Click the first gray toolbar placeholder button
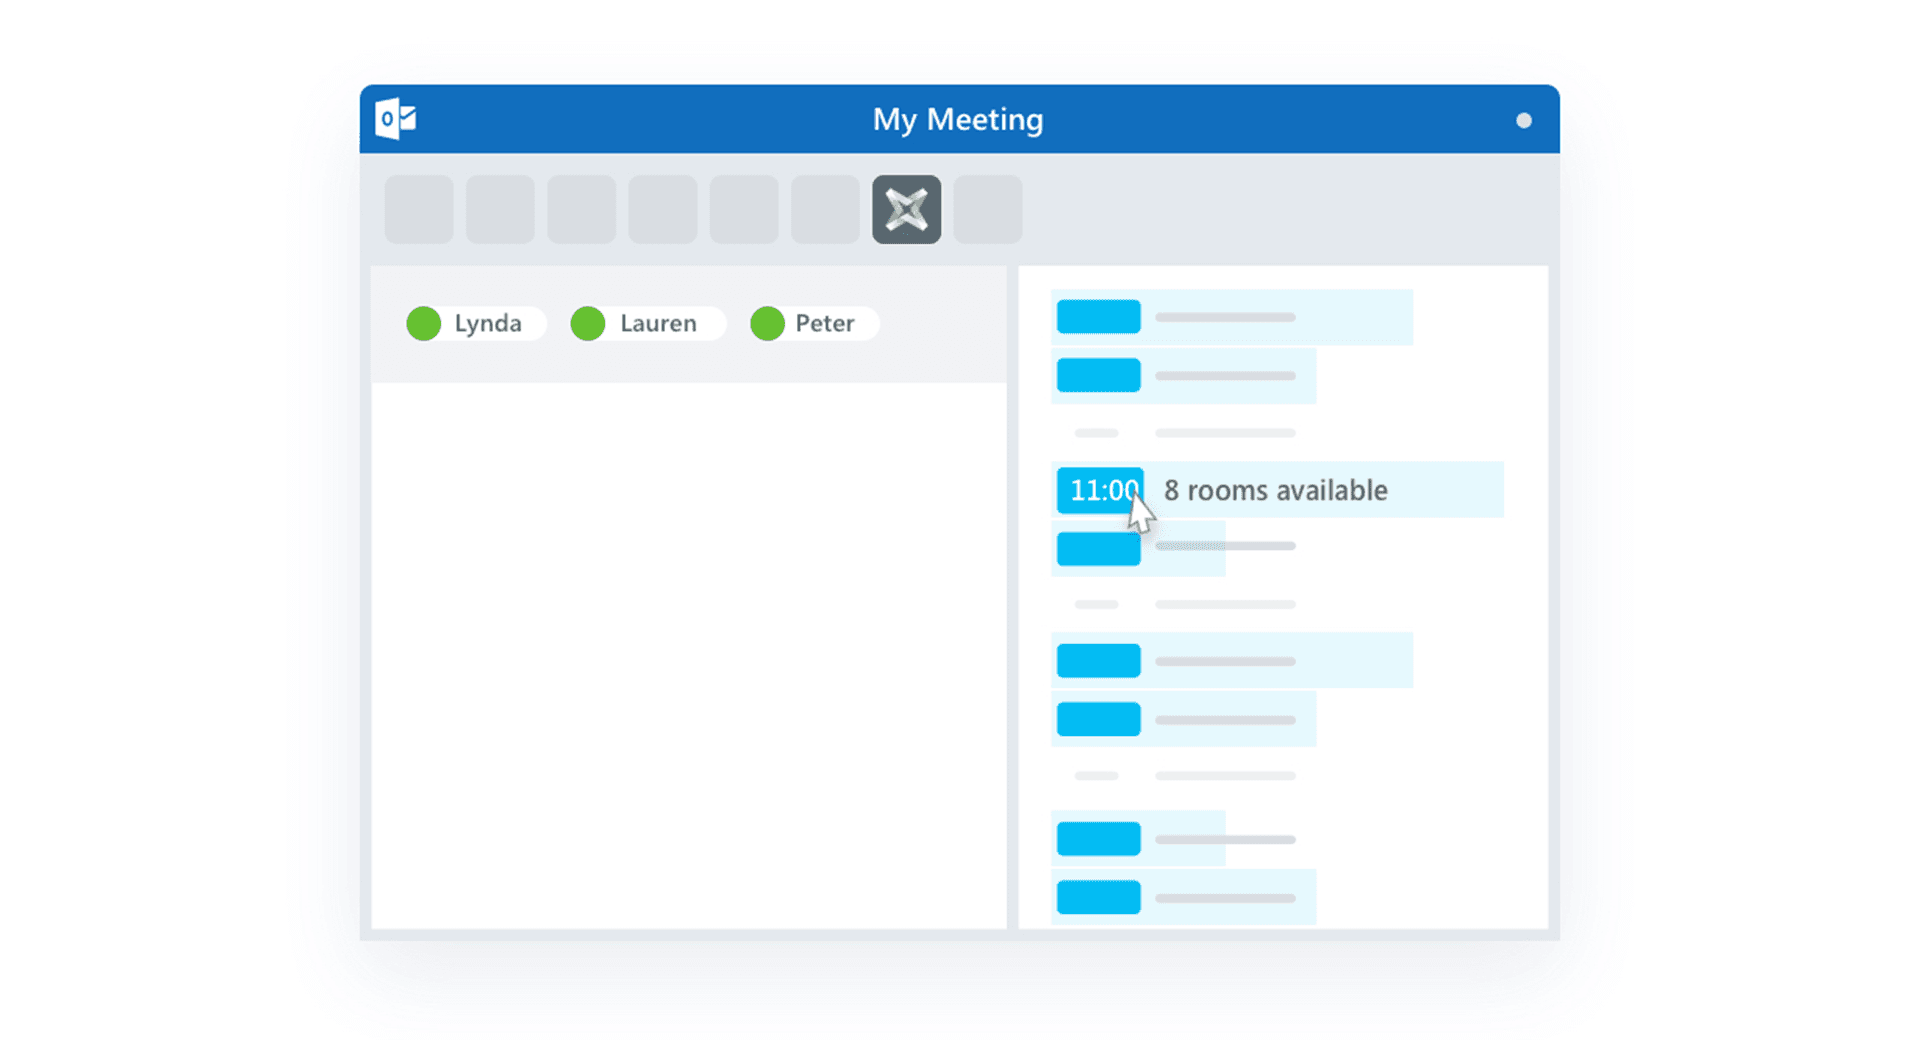 pos(419,209)
